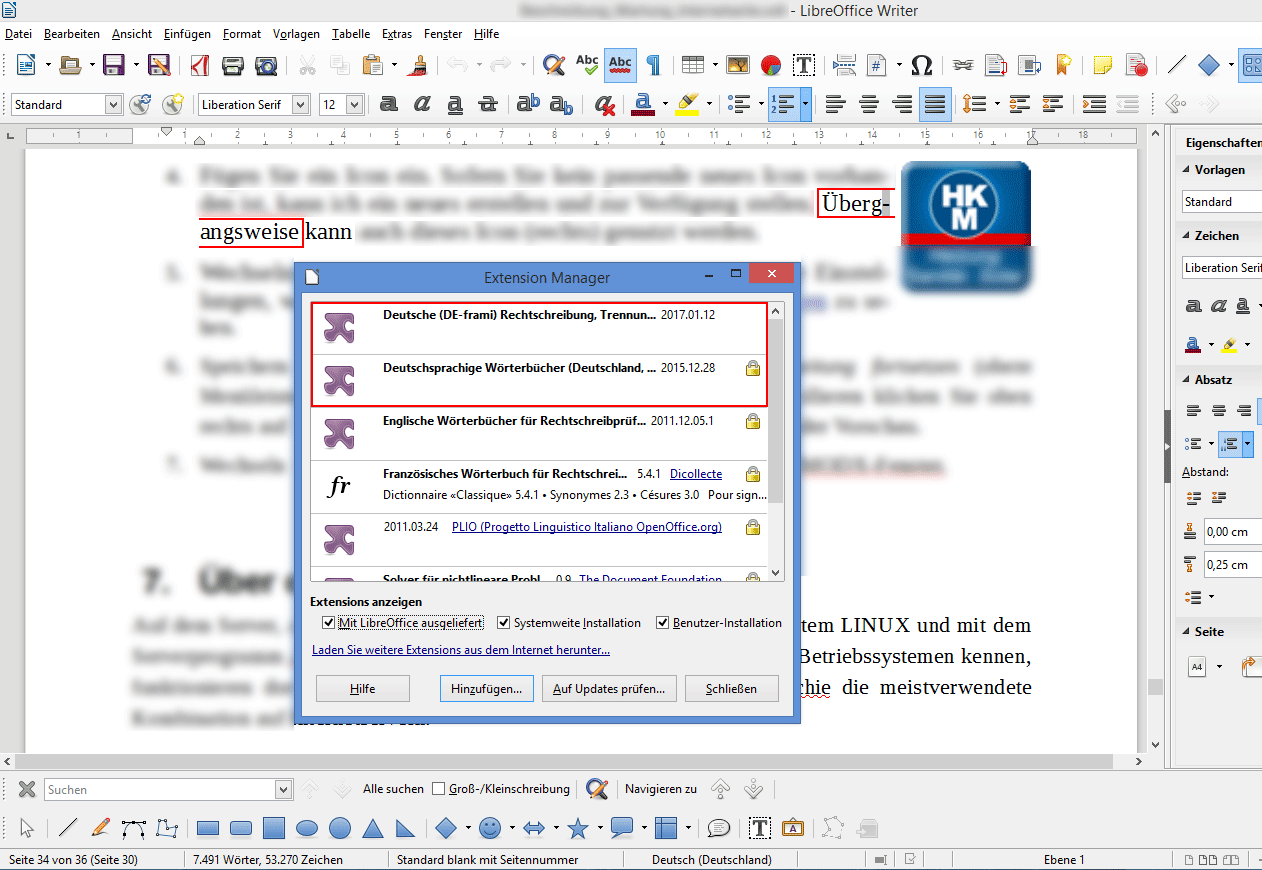Insert text box icon in standard toolbar
Screen dimensions: 1262x870
point(803,66)
